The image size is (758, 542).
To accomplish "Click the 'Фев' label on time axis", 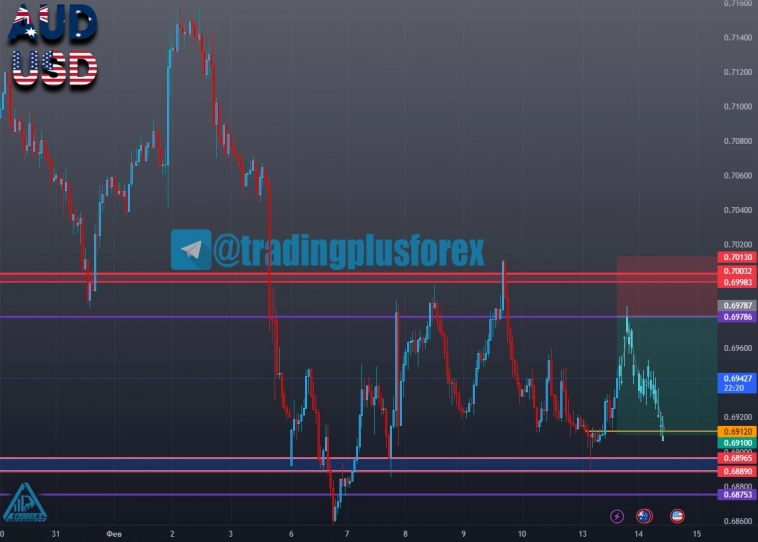I will pos(114,534).
